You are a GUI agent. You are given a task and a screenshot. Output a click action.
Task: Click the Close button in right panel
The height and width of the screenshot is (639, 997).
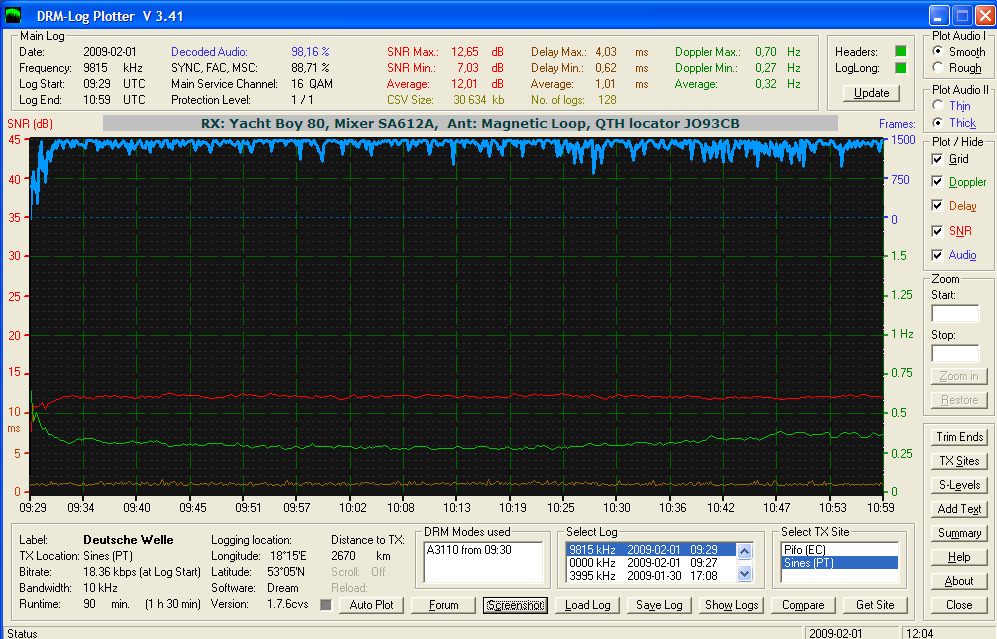[959, 605]
